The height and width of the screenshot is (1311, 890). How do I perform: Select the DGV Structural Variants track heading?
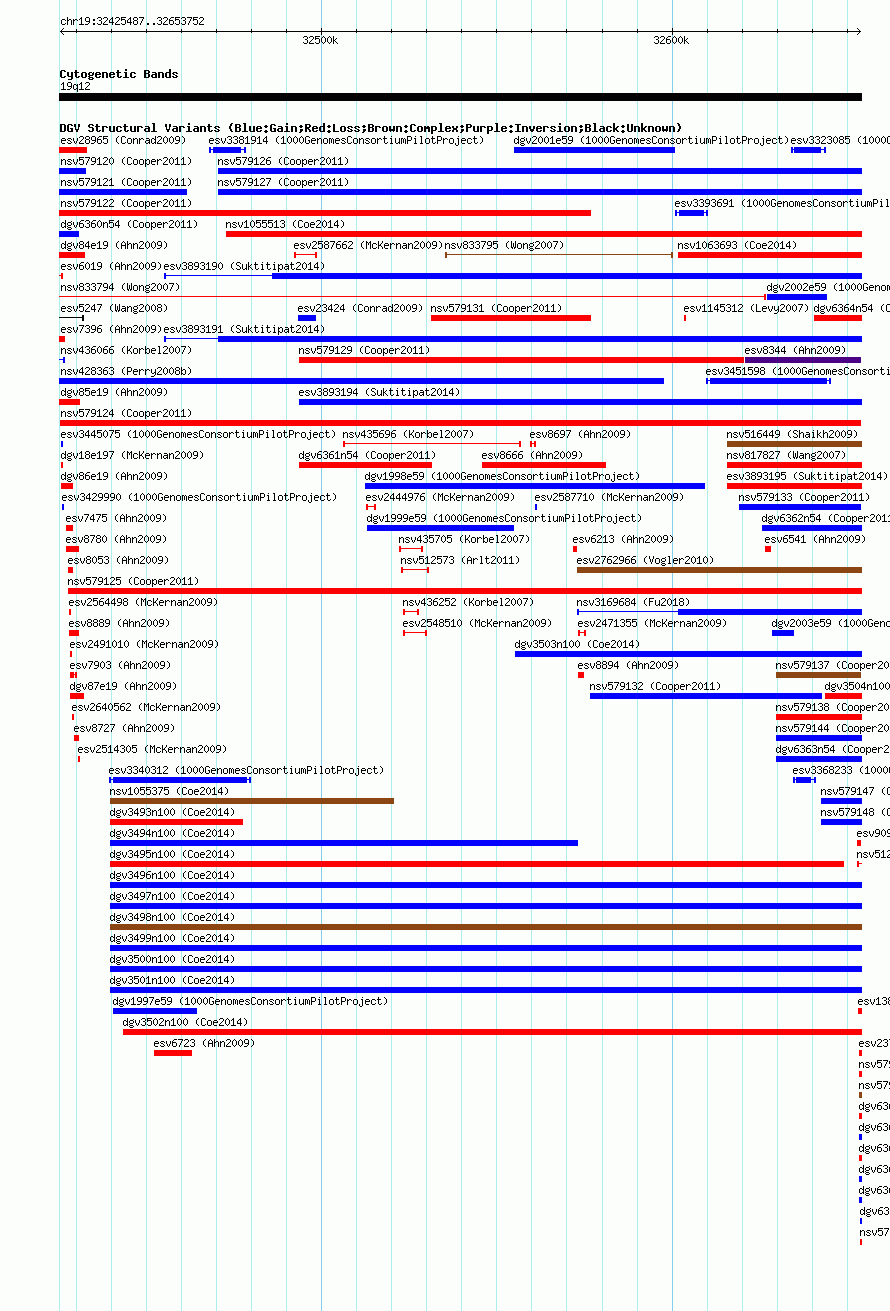pos(371,128)
